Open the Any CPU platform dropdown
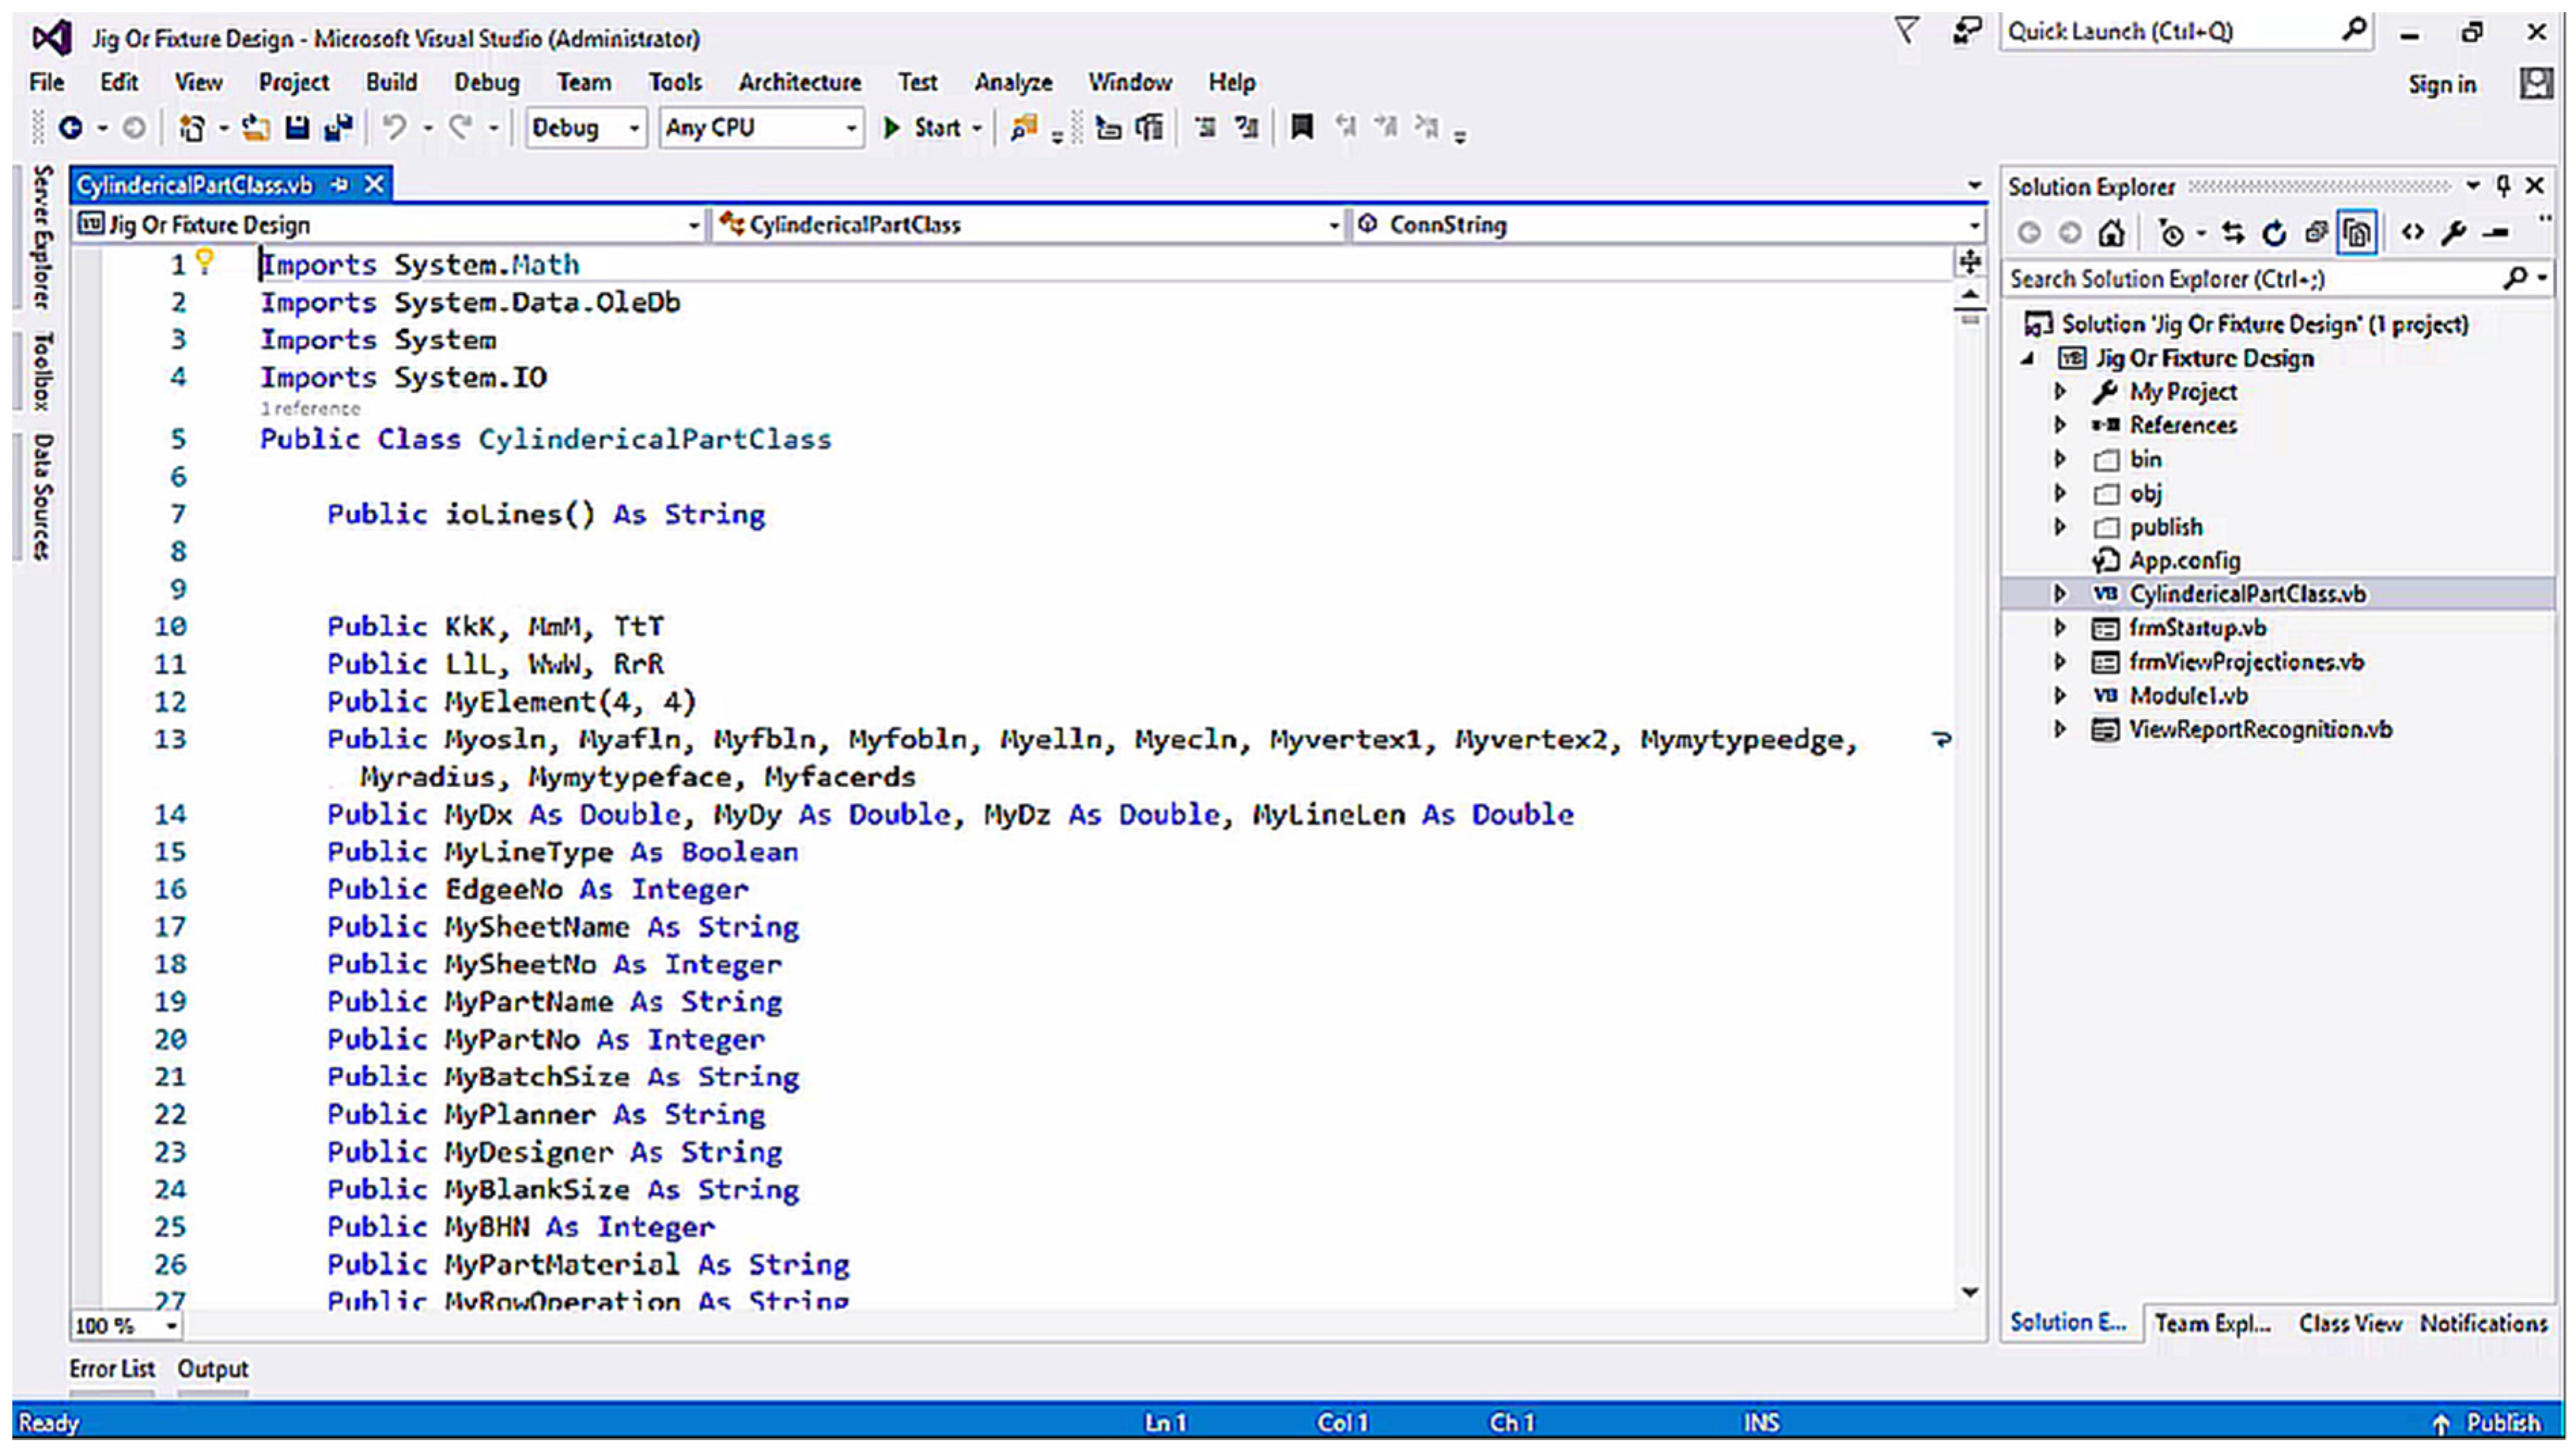The image size is (2576, 1453). pyautogui.click(x=760, y=128)
